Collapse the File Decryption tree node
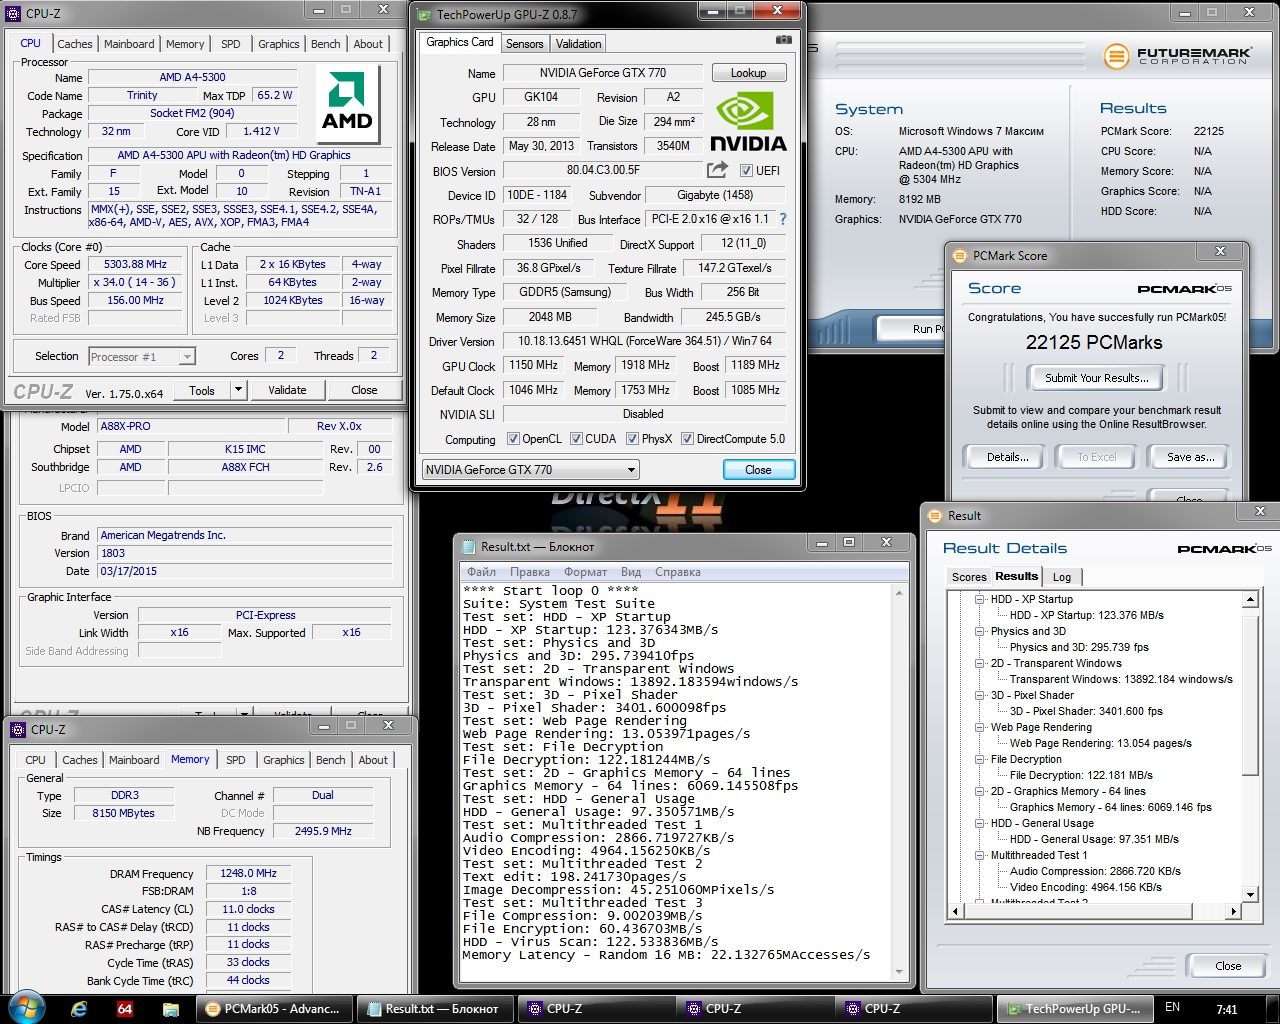Screen dimensions: 1280x1024 [x=980, y=760]
